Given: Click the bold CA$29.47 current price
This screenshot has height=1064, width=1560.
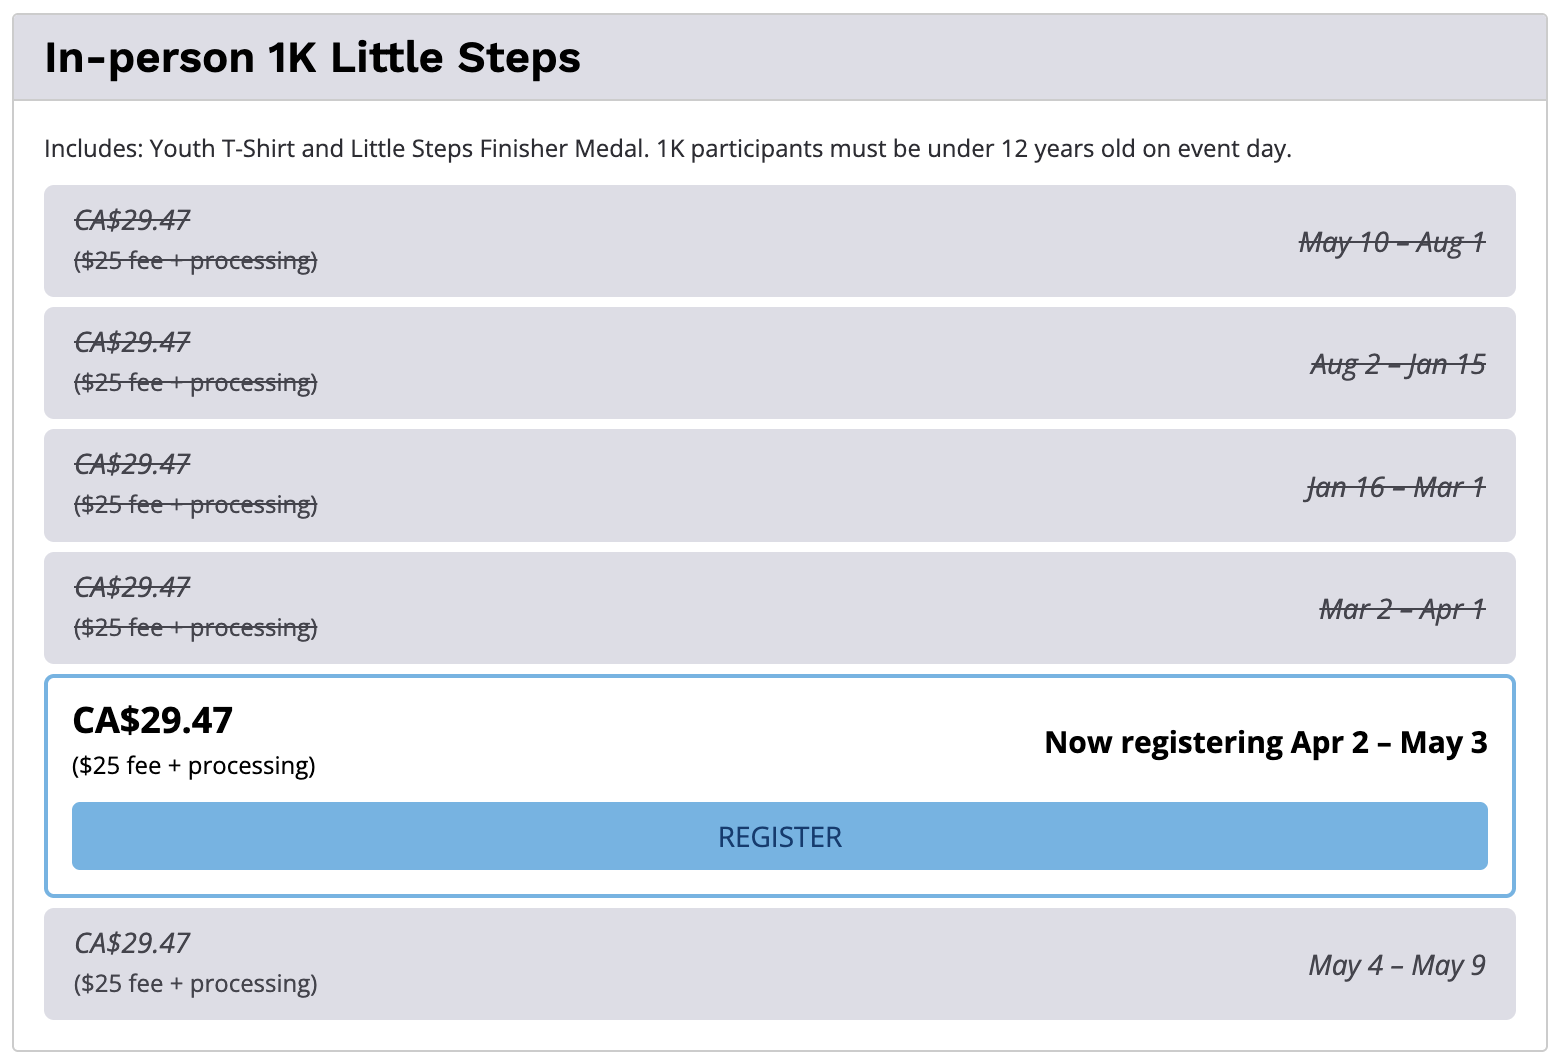Looking at the screenshot, I should 153,720.
